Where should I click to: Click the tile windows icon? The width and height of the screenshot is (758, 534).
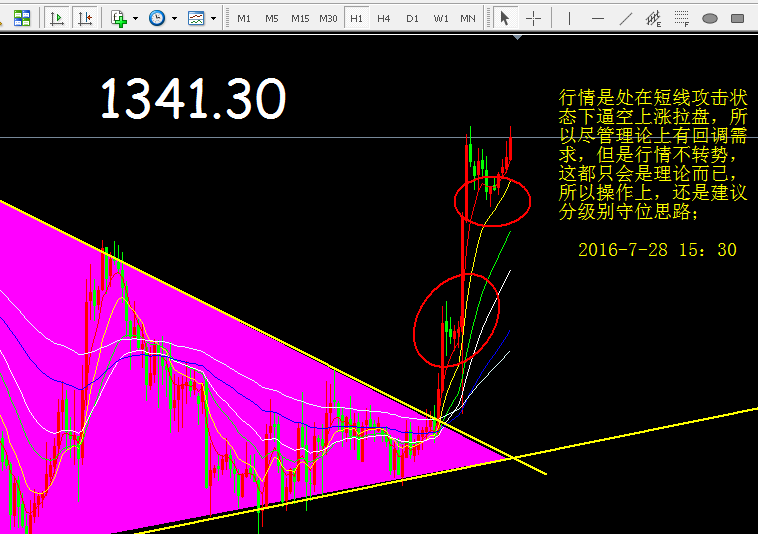tap(22, 18)
